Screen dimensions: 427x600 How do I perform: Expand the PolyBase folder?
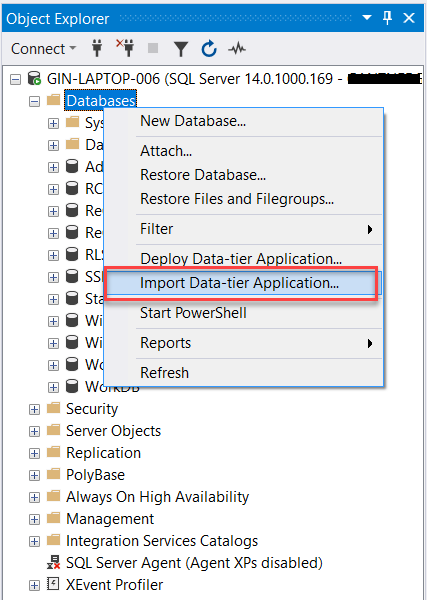(34, 476)
